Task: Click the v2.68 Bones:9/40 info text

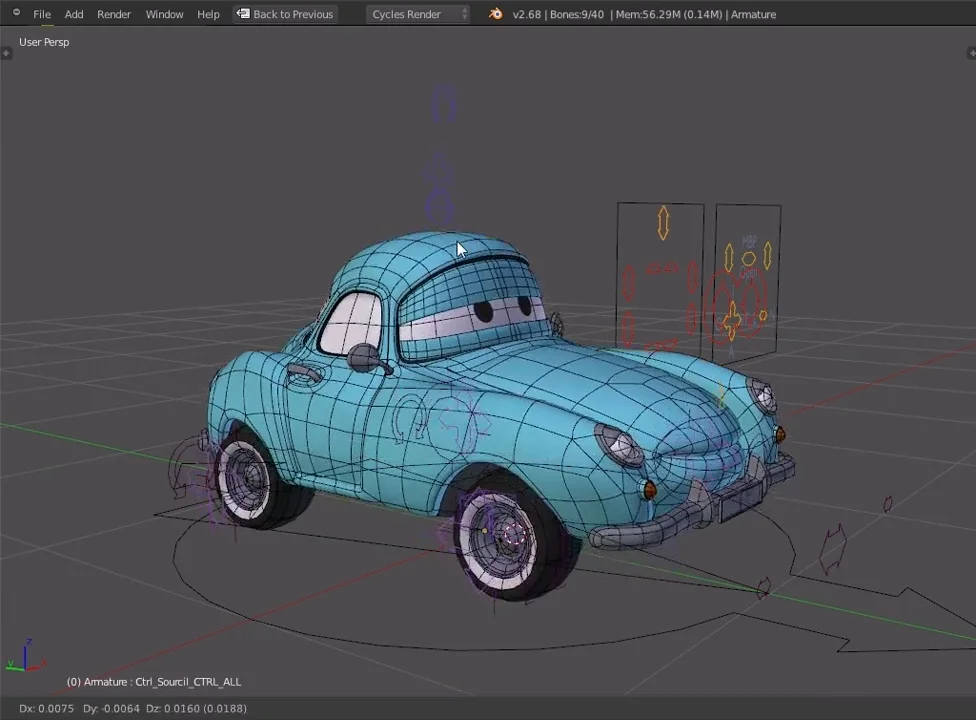Action: pos(558,14)
